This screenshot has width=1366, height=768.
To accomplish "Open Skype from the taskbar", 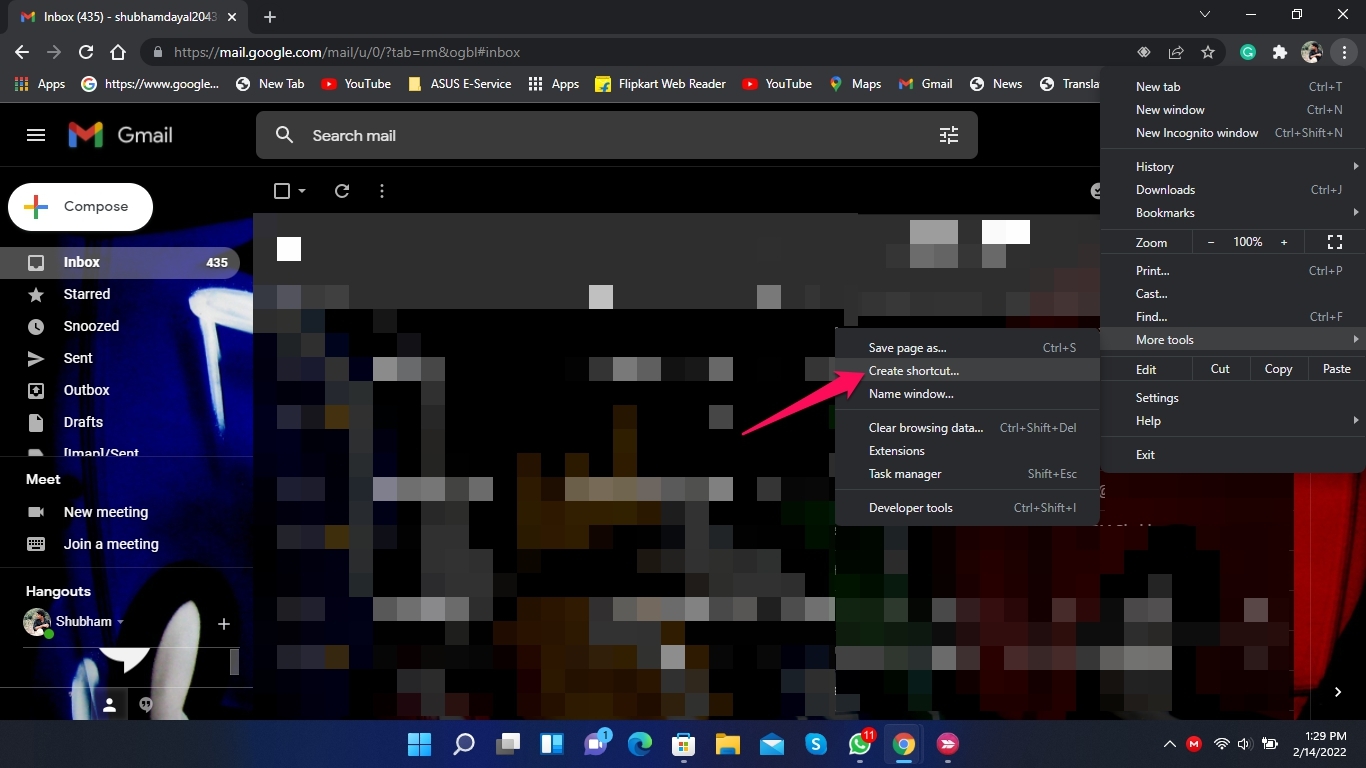I will [x=816, y=744].
